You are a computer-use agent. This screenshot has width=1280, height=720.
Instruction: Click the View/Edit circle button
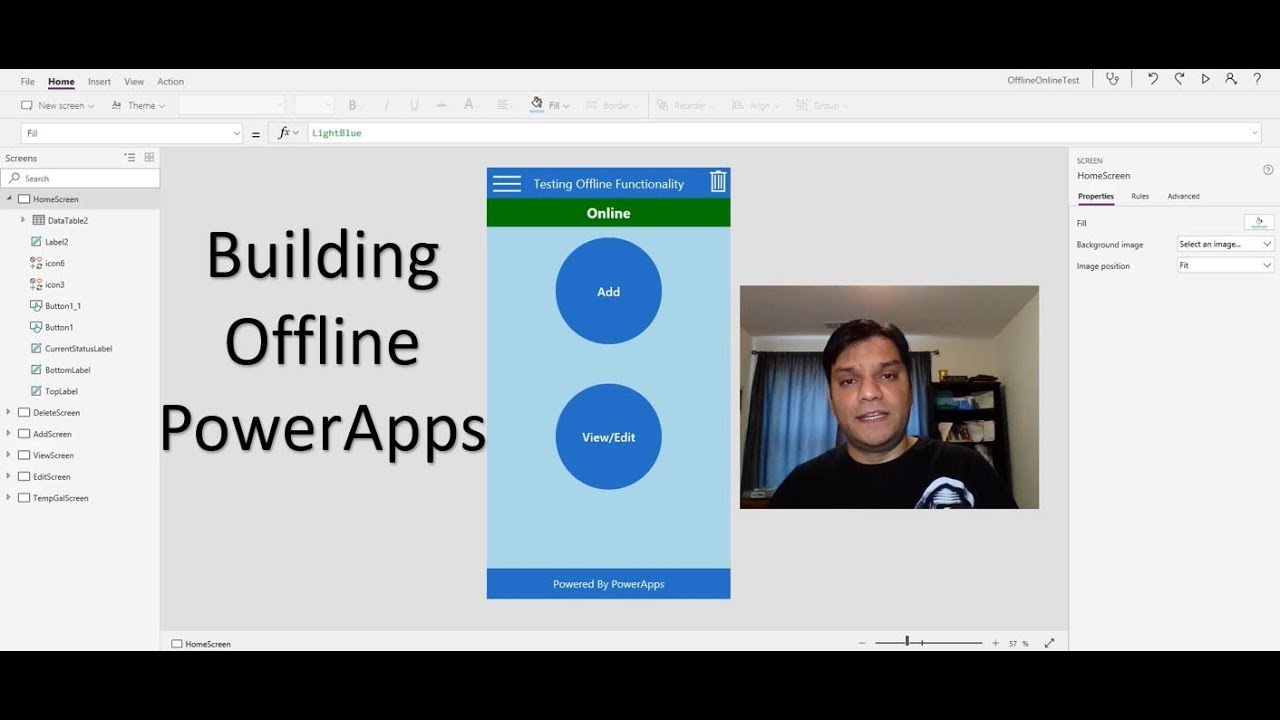tap(608, 437)
